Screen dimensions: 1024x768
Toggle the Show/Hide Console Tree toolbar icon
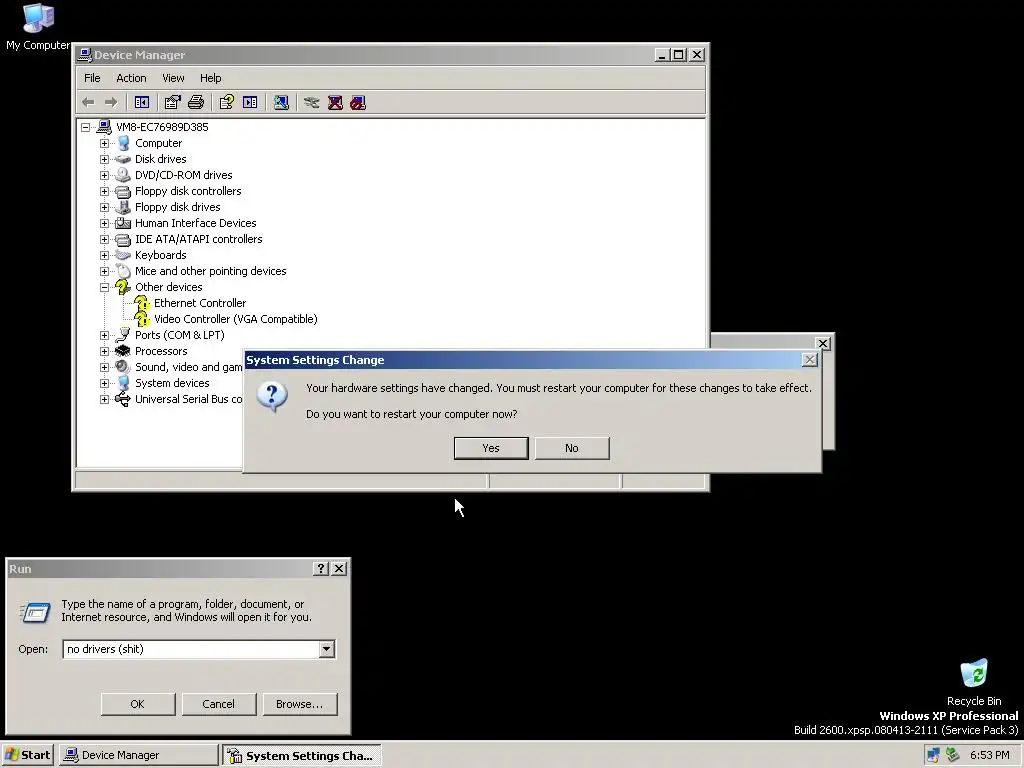142,103
